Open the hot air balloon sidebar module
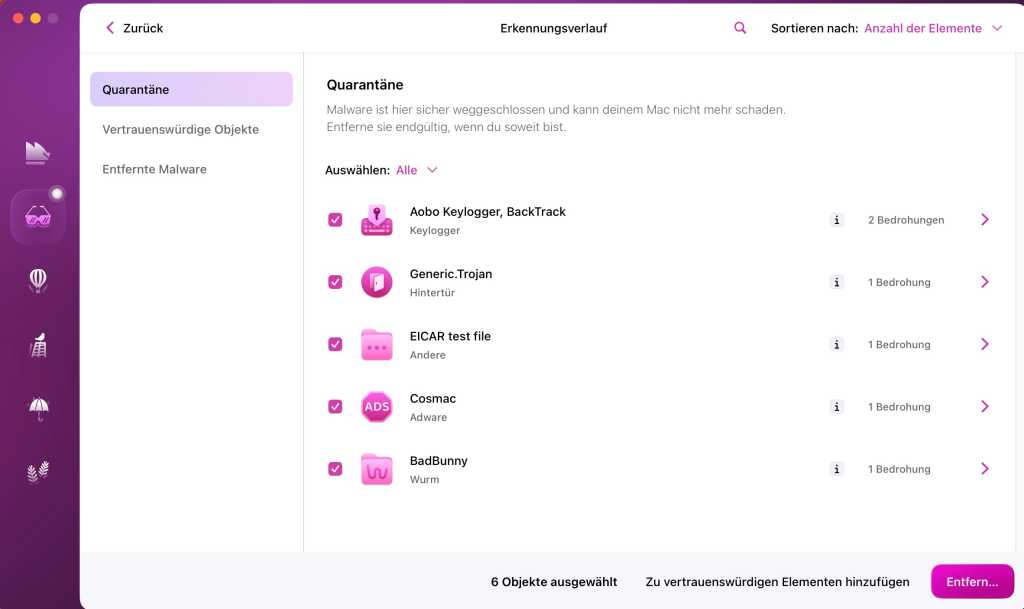1024x609 pixels. pyautogui.click(x=38, y=281)
